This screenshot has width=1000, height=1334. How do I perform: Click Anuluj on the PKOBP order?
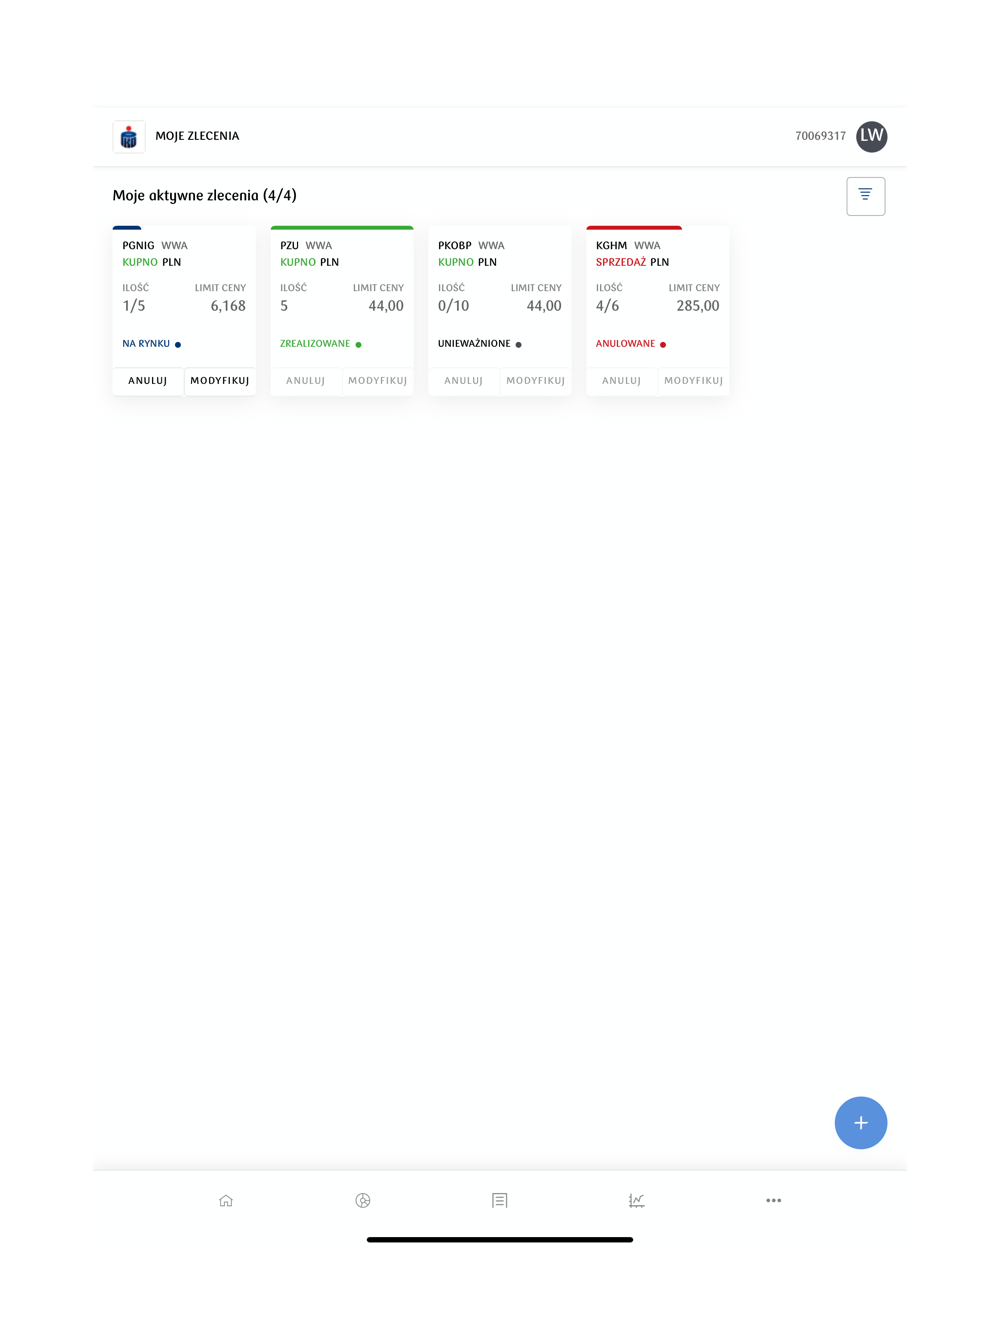coord(464,381)
